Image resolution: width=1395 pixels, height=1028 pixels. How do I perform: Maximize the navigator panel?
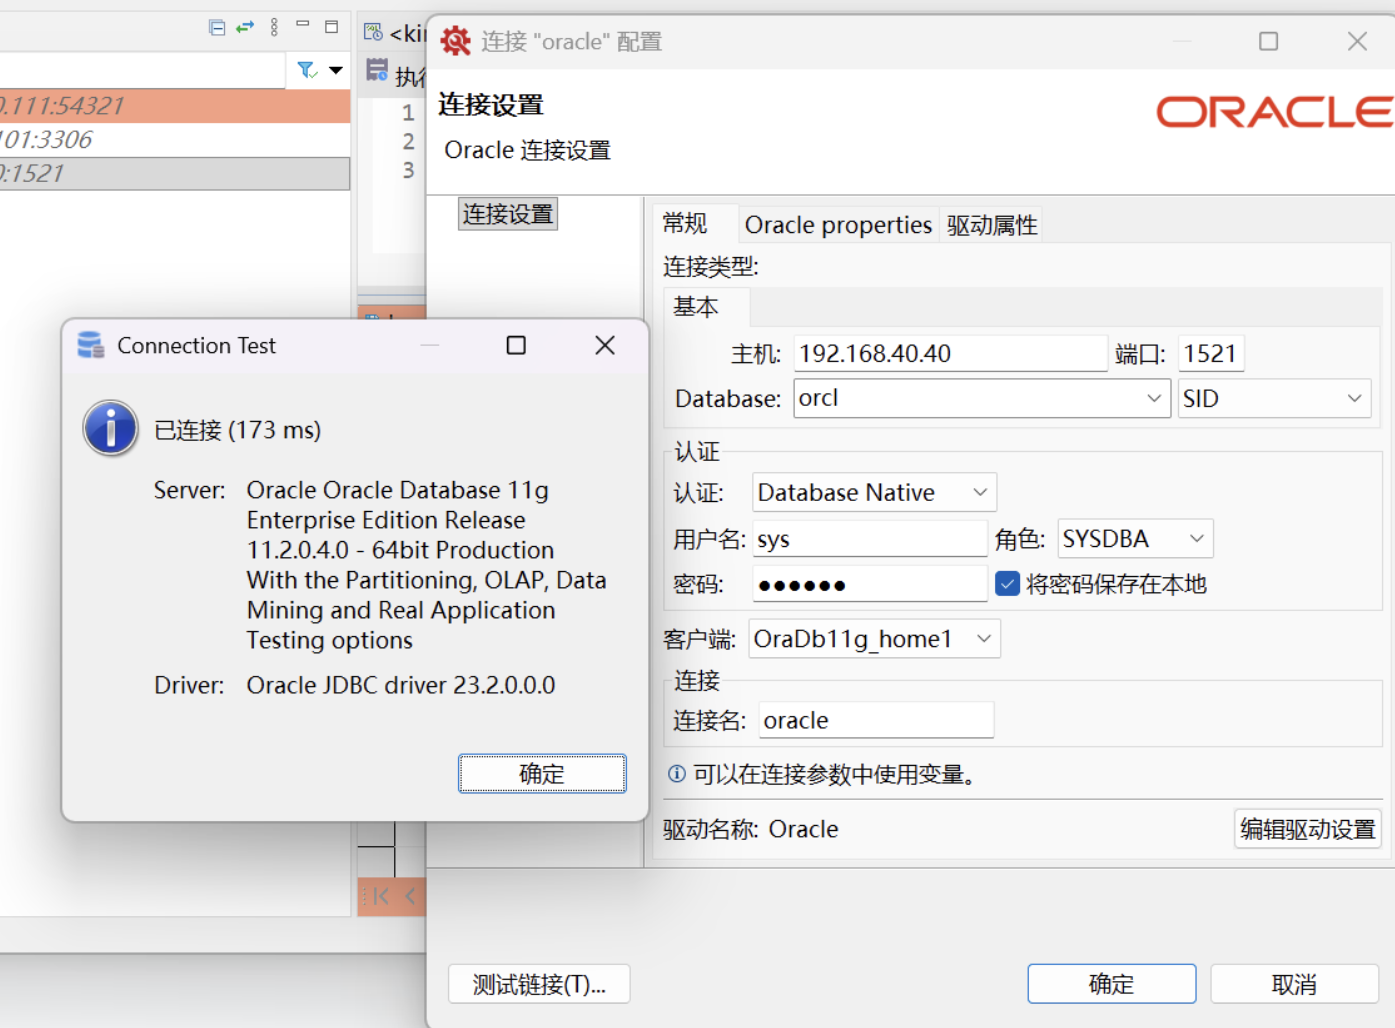click(x=332, y=27)
